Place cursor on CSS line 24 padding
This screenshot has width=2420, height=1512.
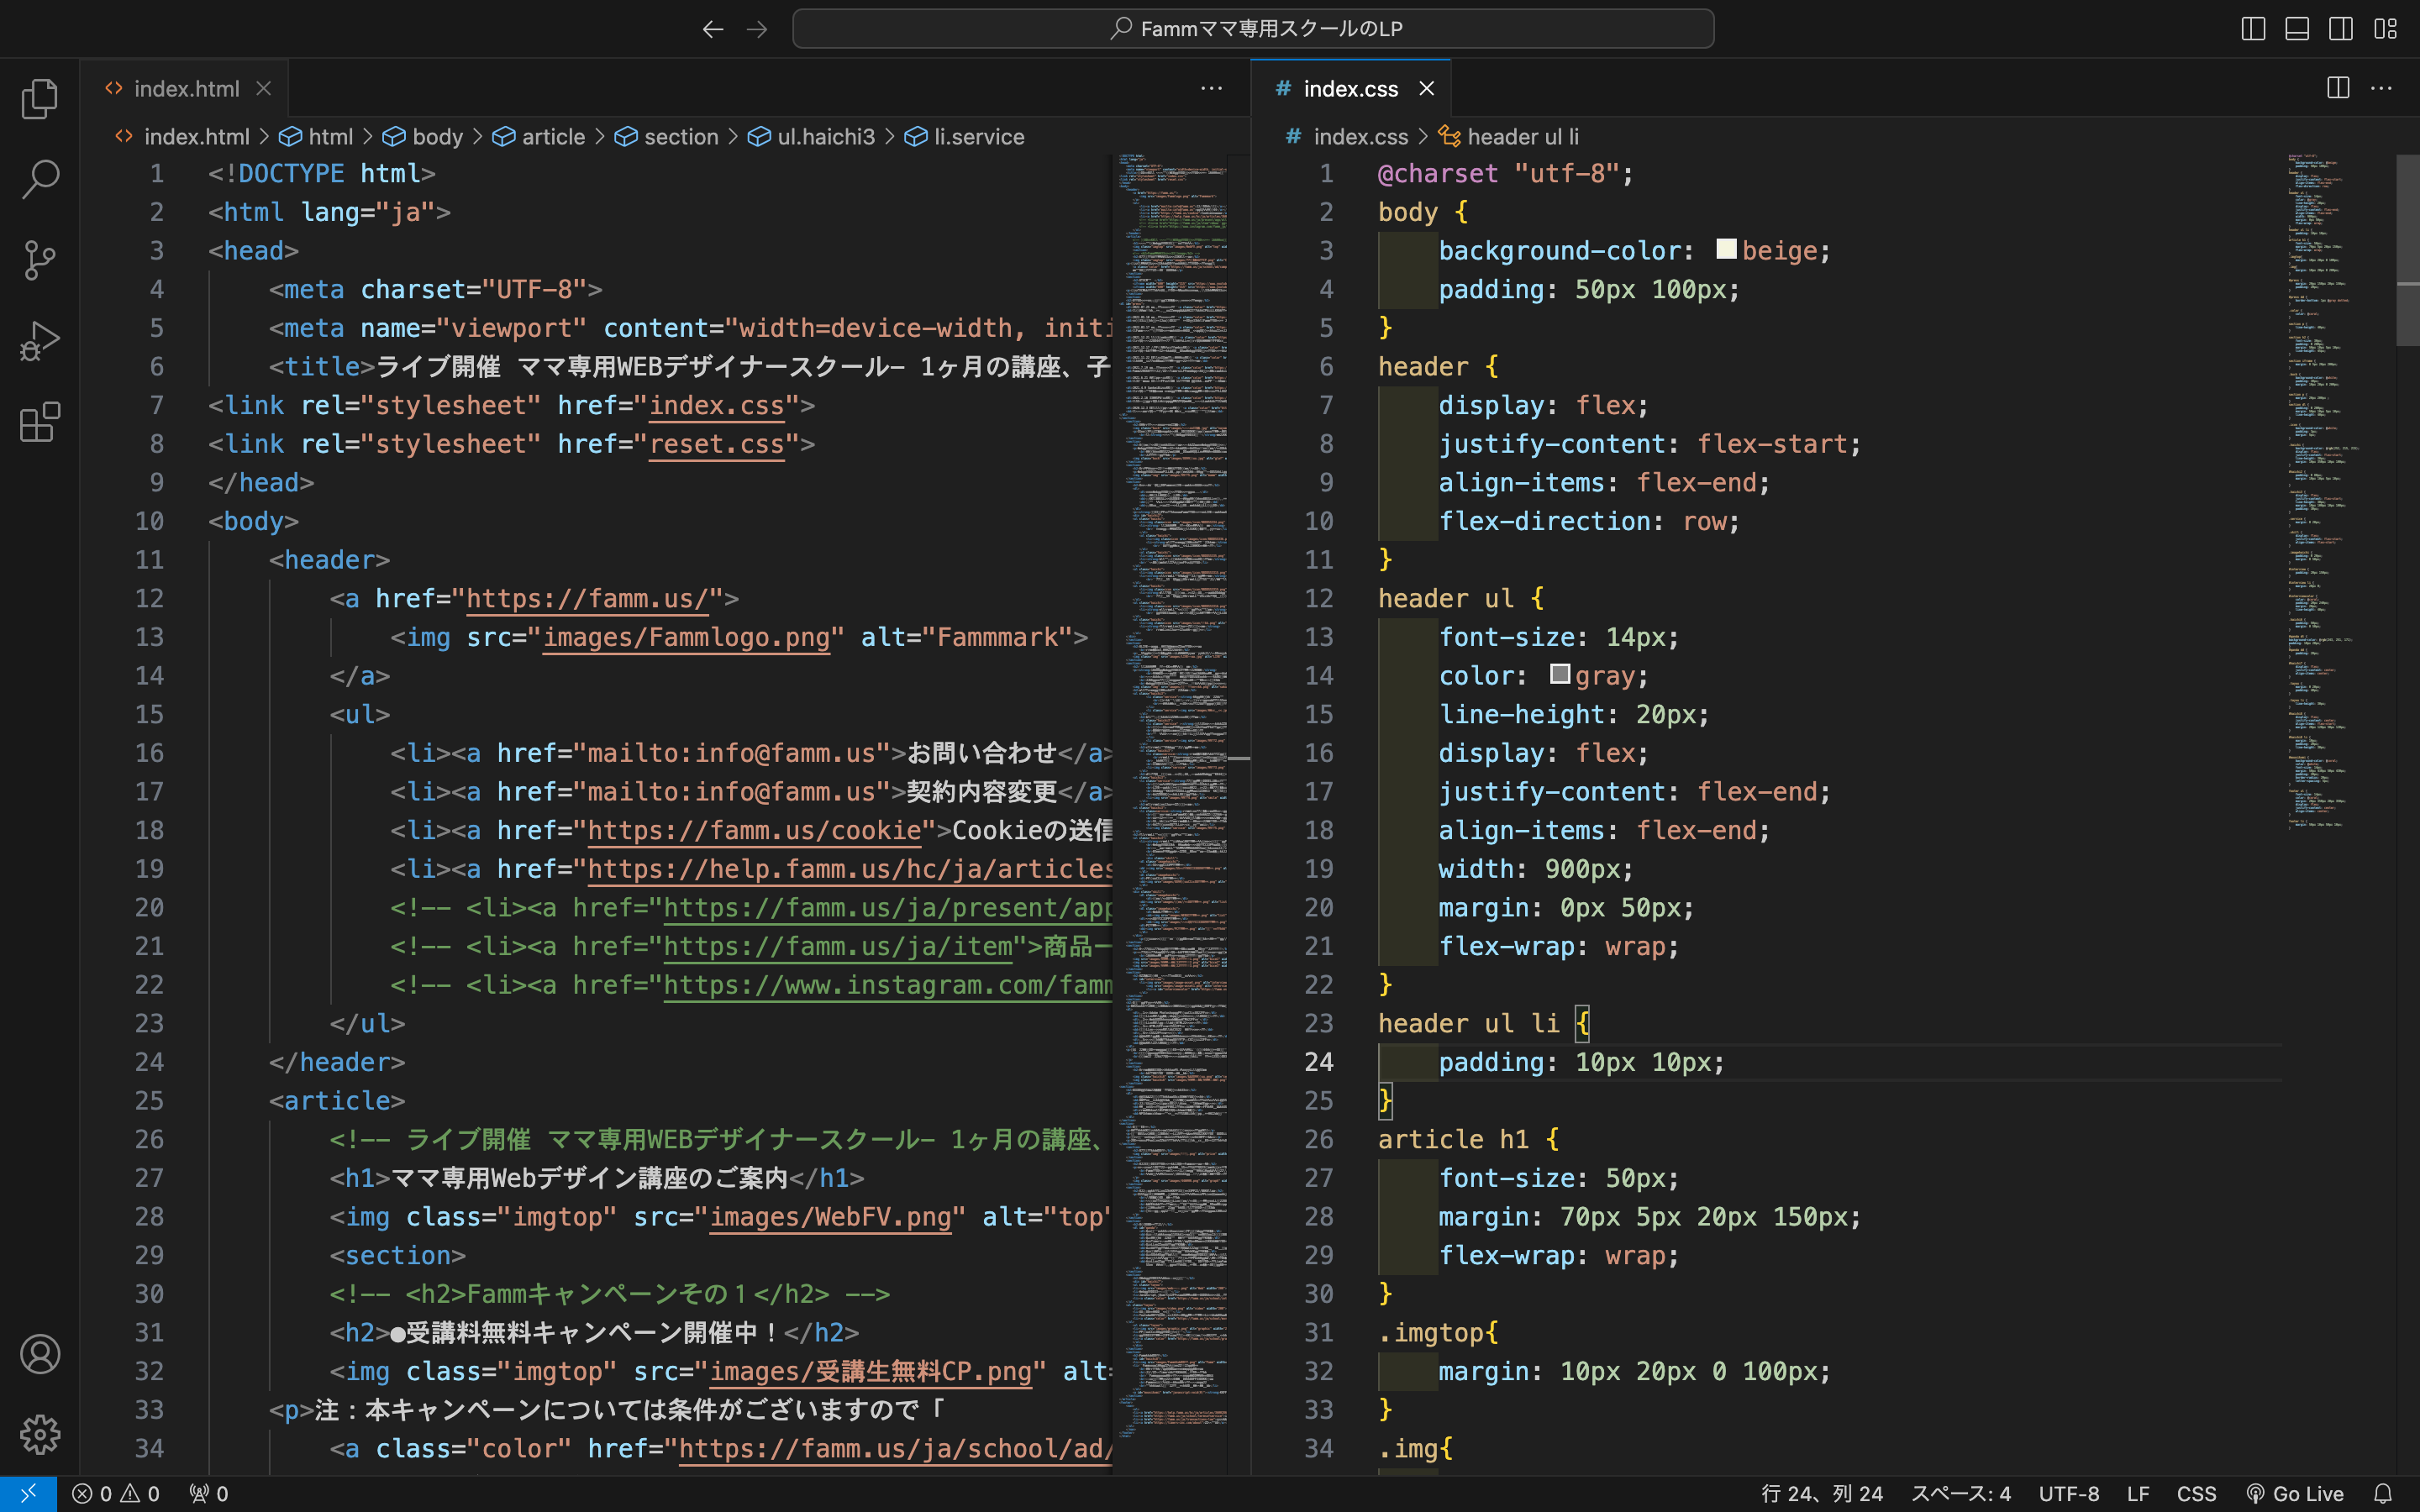[x=1581, y=1062]
